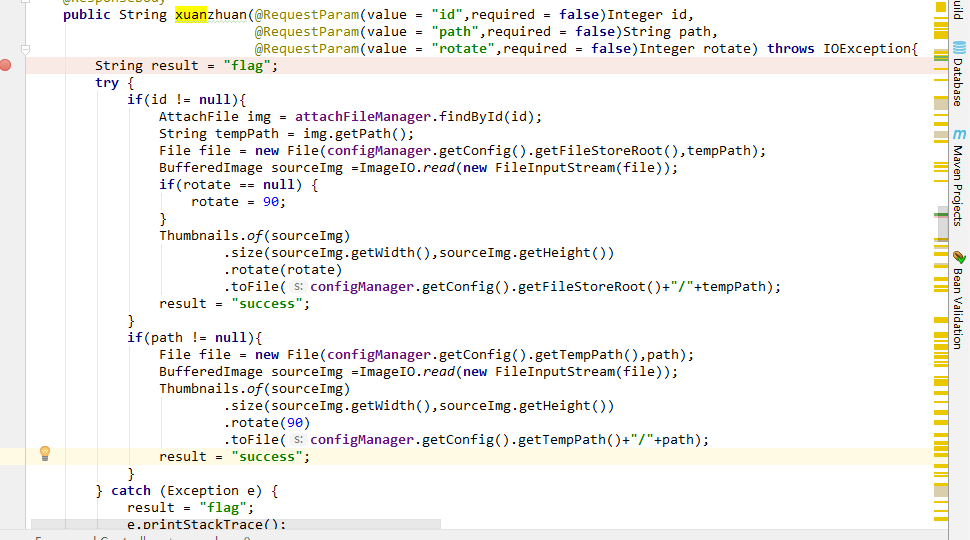Click the yellow inspection status square atop error stripe
This screenshot has height=540, width=970.
click(940, 7)
